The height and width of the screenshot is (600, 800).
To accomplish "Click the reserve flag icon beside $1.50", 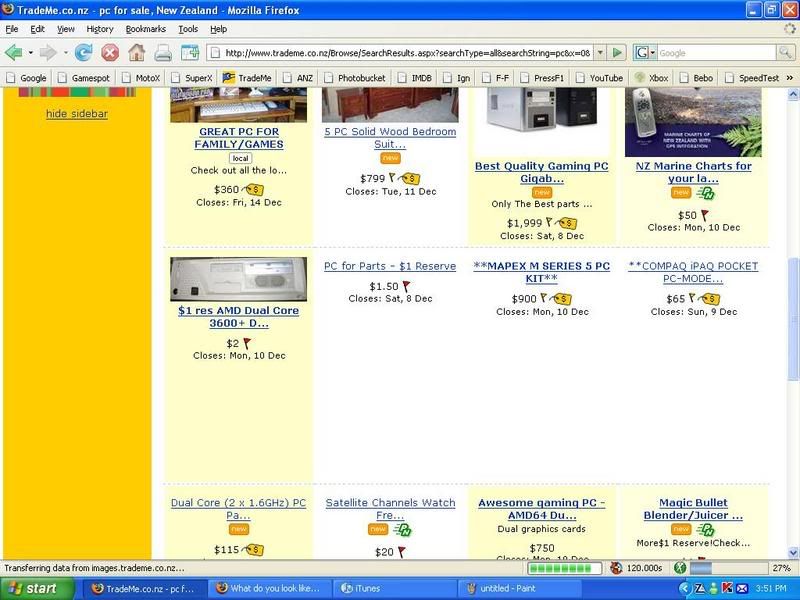I will 406,286.
